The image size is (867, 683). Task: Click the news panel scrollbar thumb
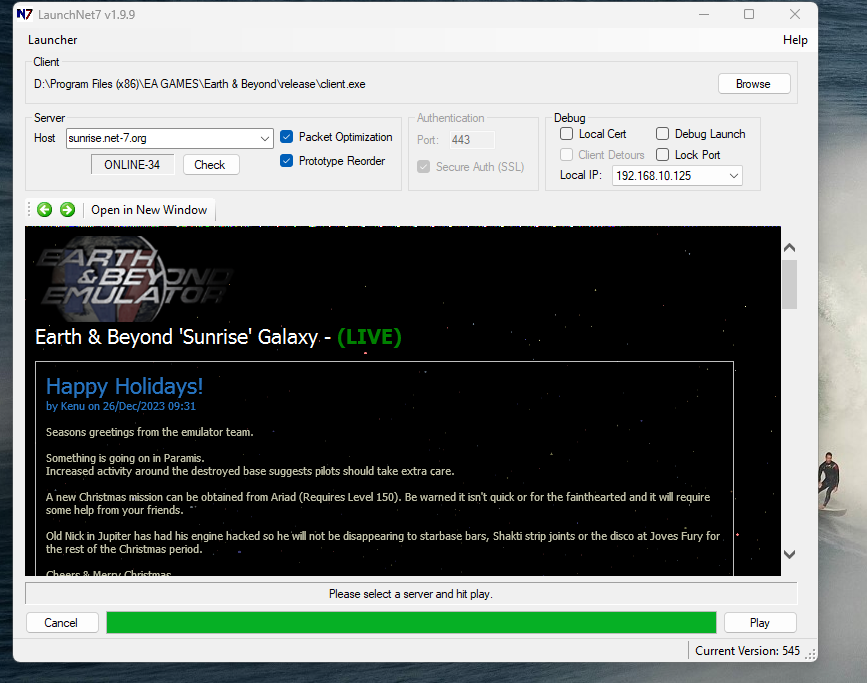pos(790,284)
